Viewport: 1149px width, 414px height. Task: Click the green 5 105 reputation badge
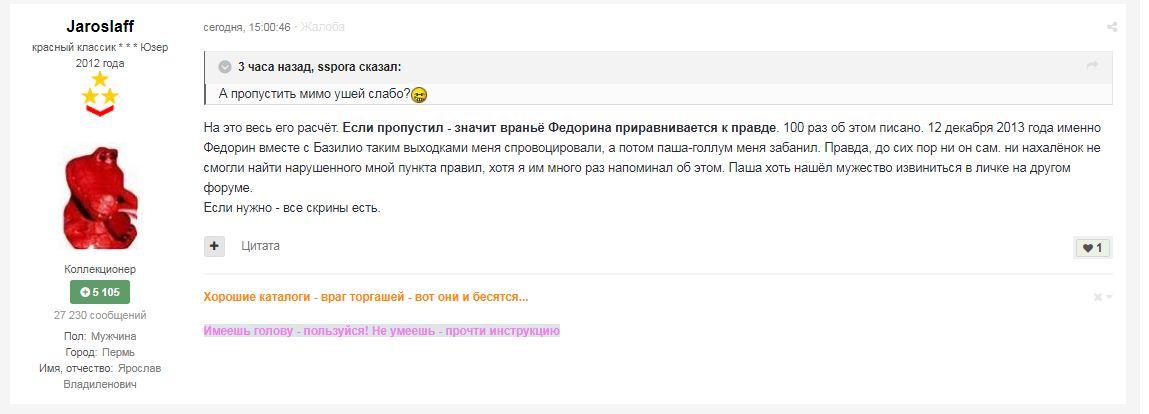point(100,292)
